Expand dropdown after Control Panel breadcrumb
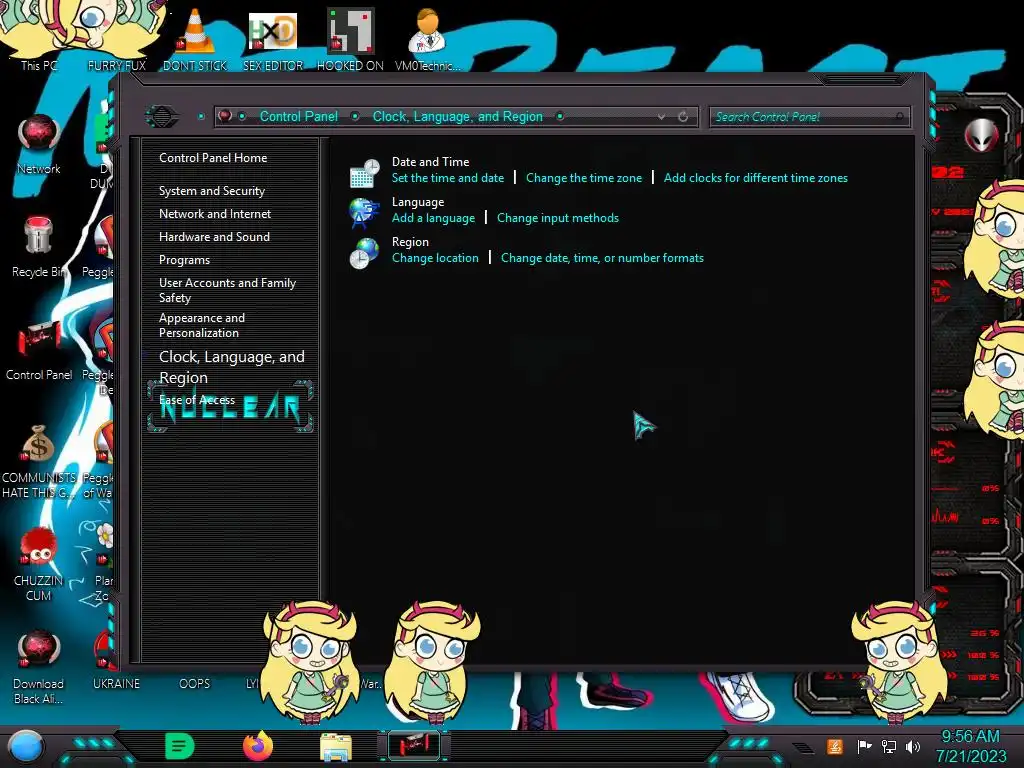 pyautogui.click(x=355, y=116)
